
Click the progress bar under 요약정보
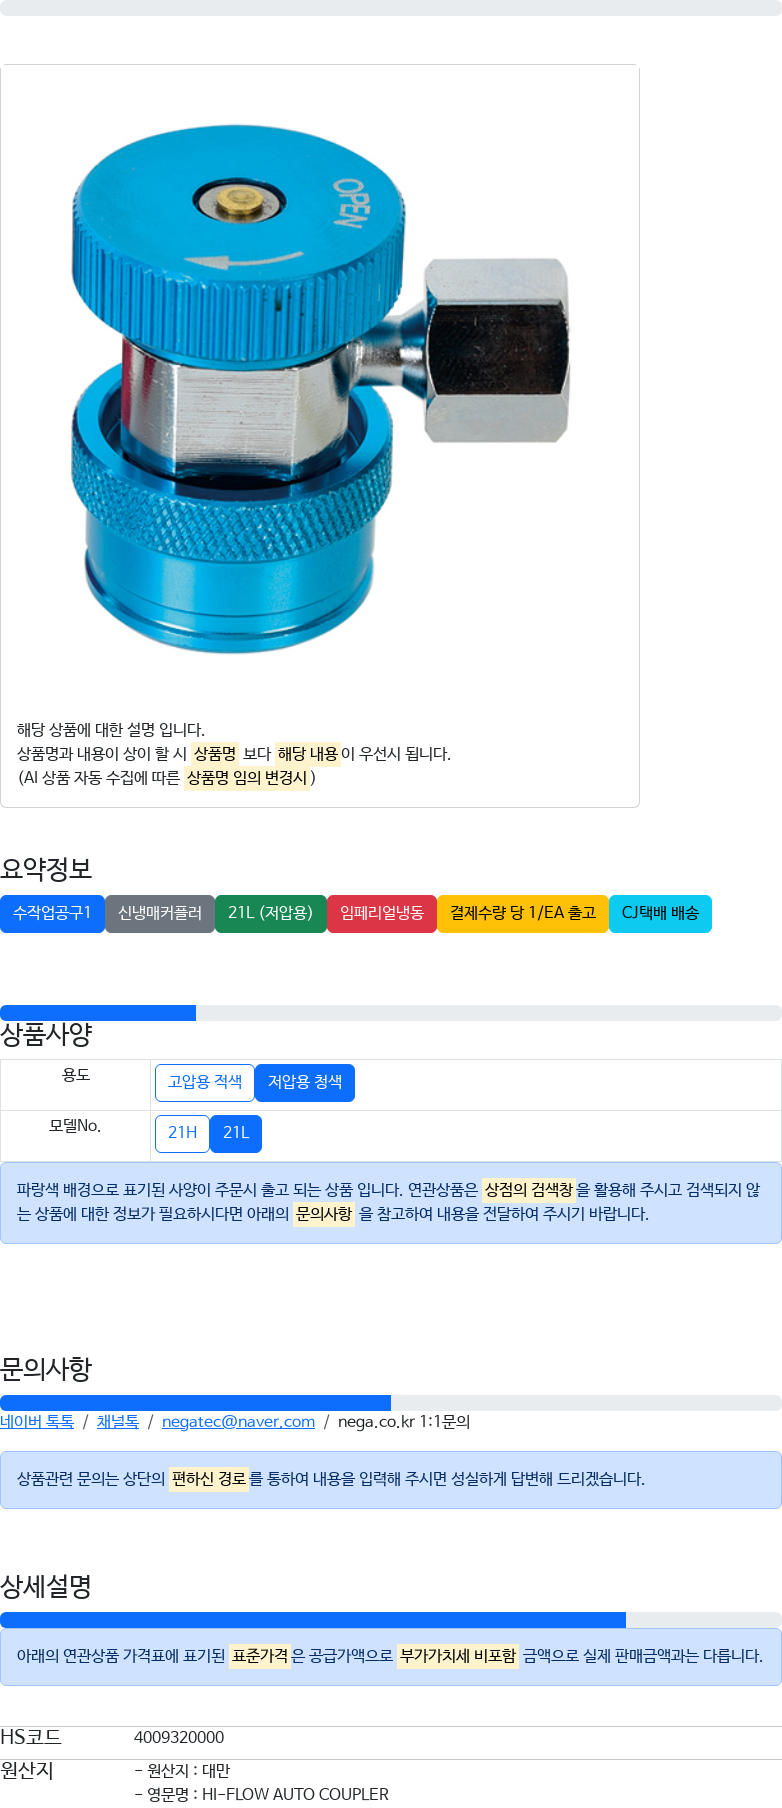point(391,1013)
